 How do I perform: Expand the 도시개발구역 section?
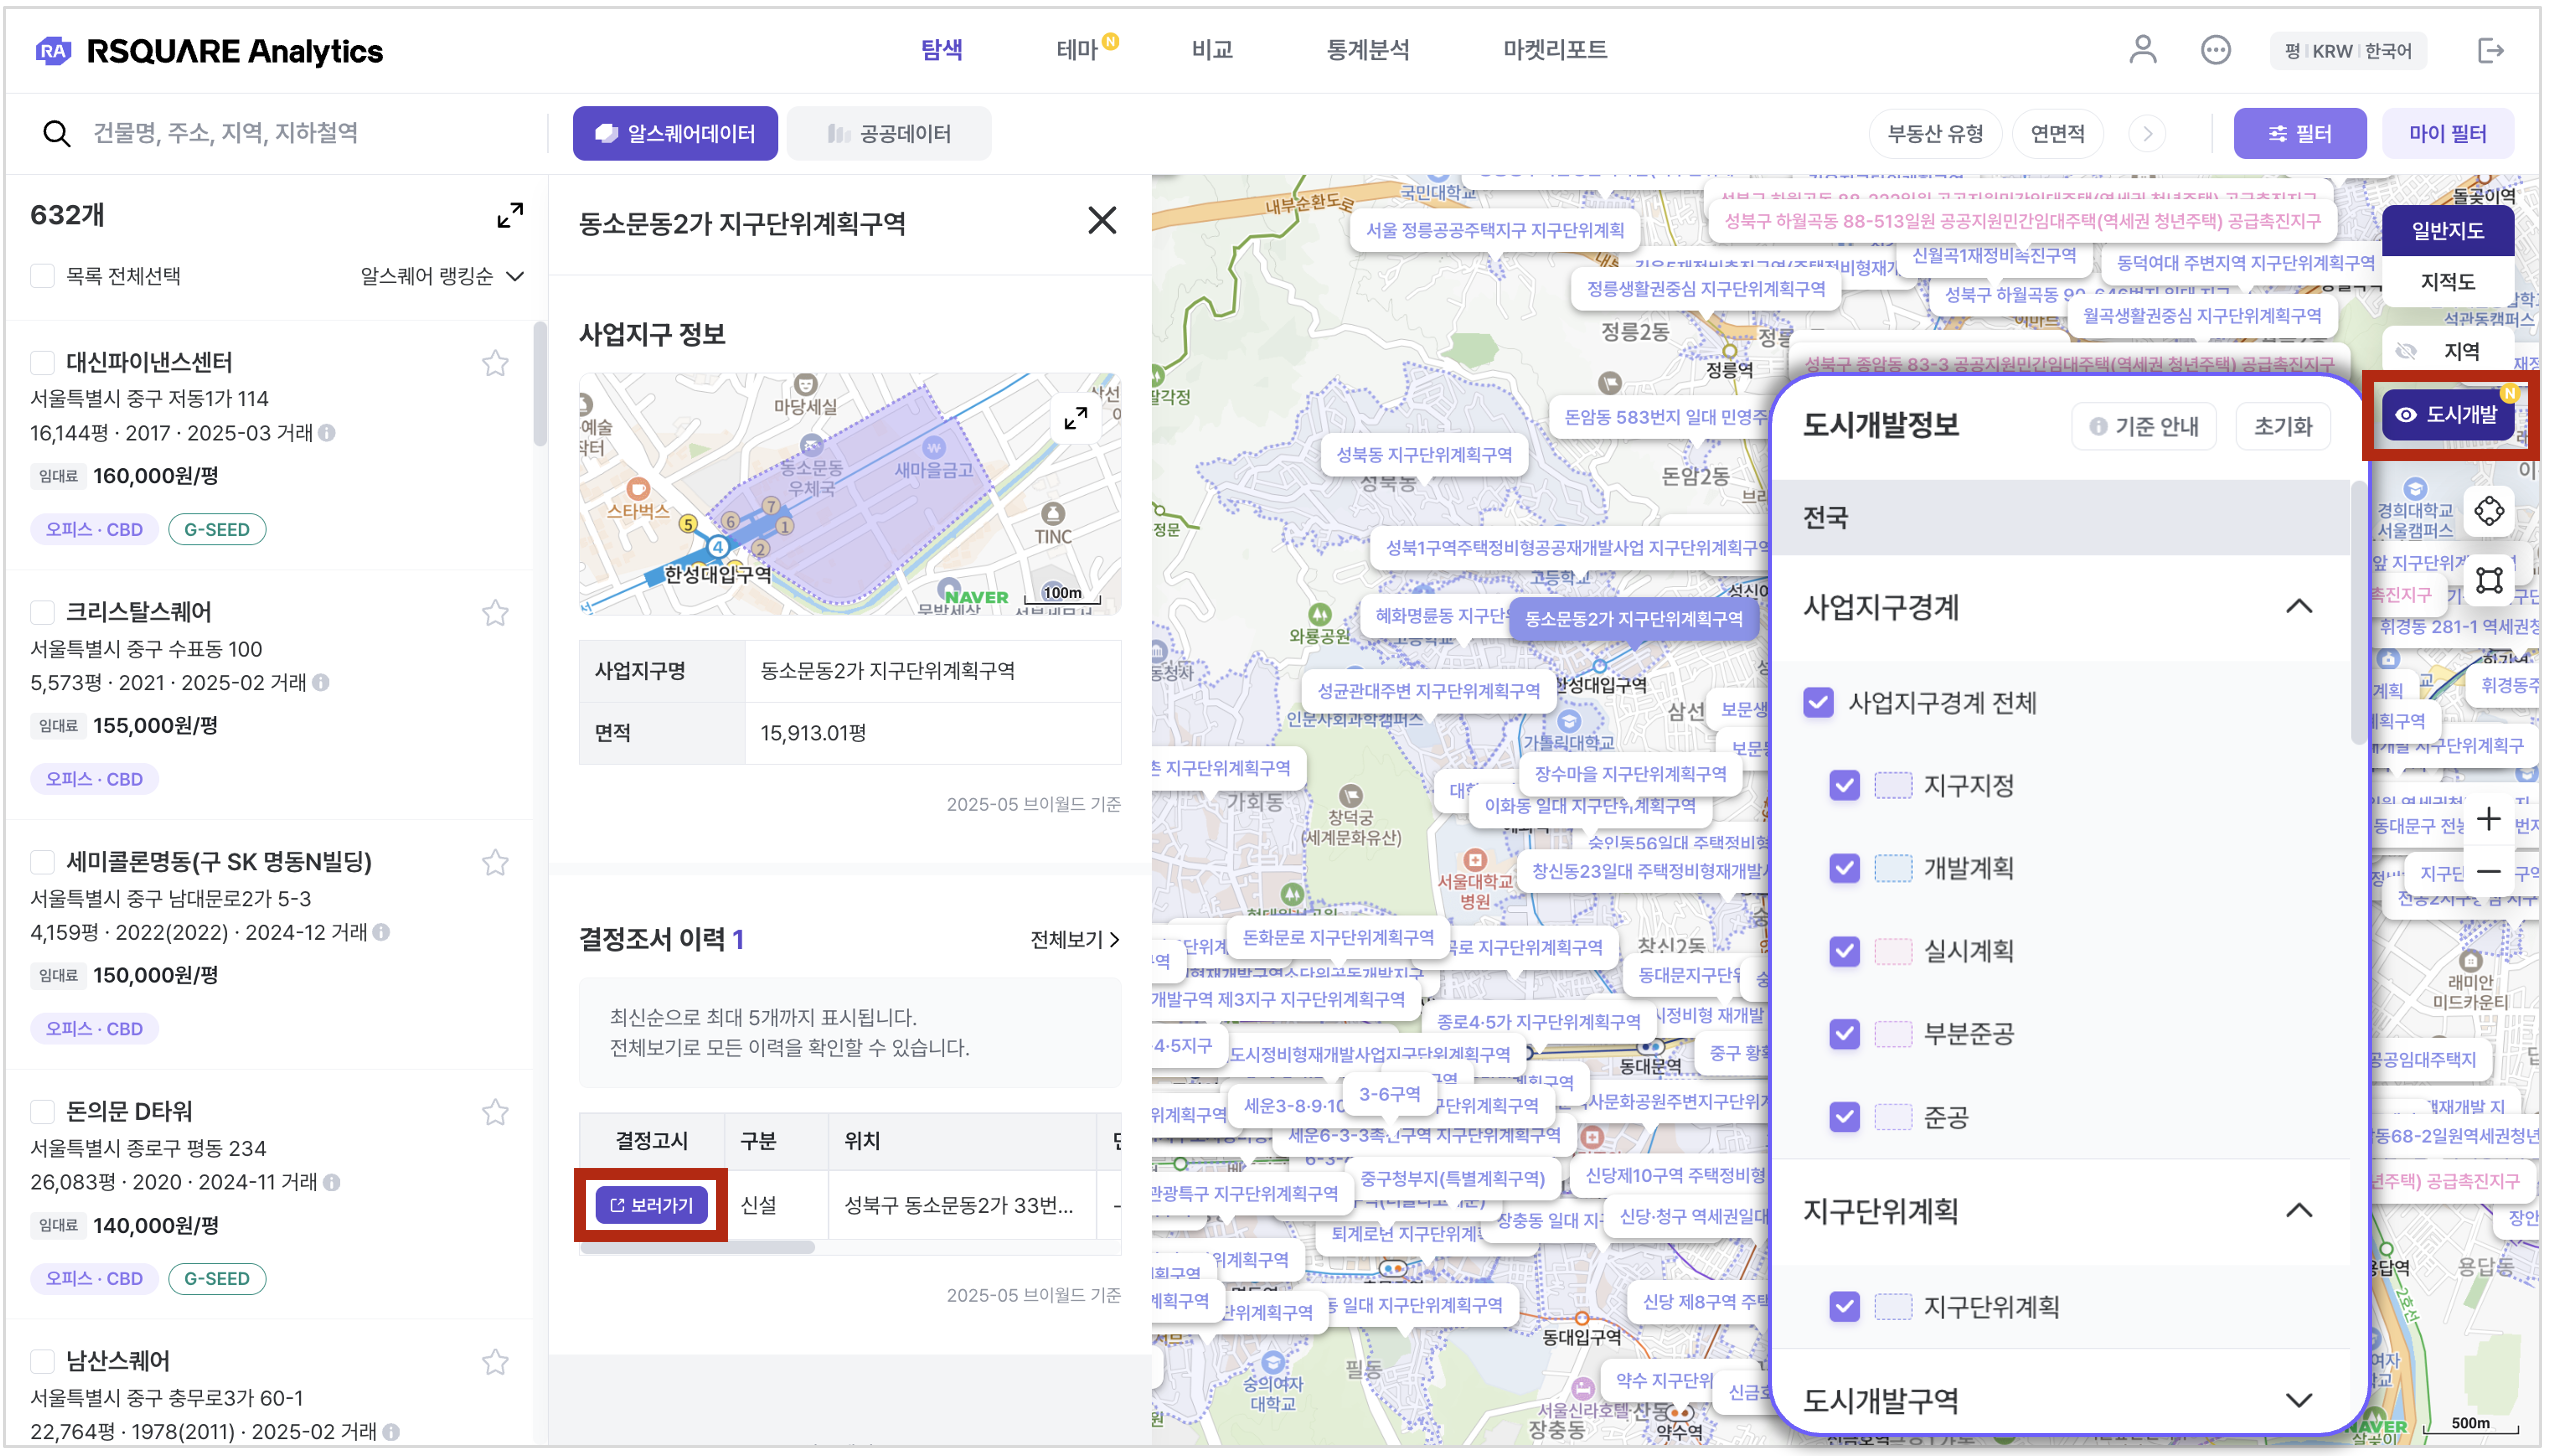2299,1400
